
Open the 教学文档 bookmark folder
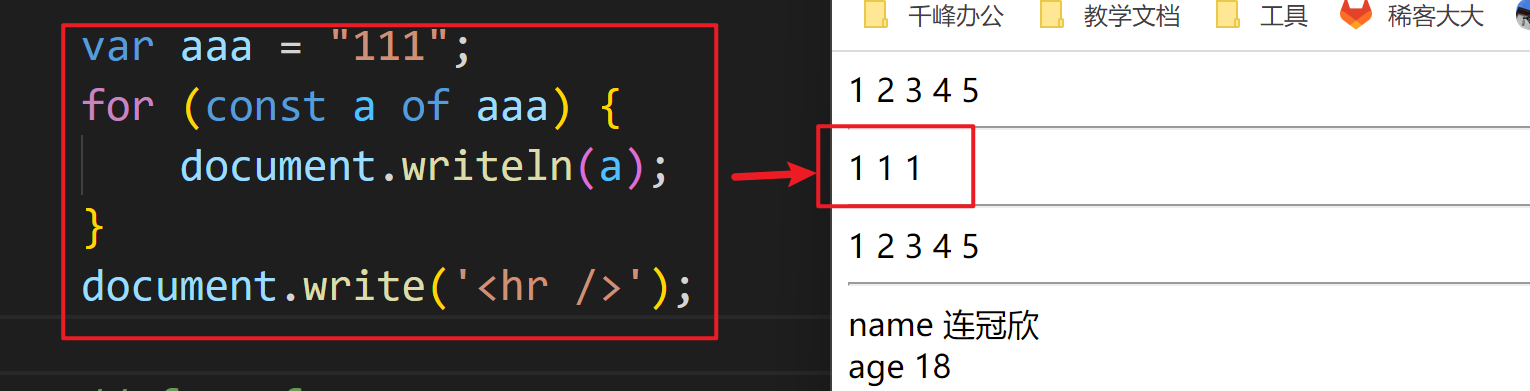(1110, 15)
